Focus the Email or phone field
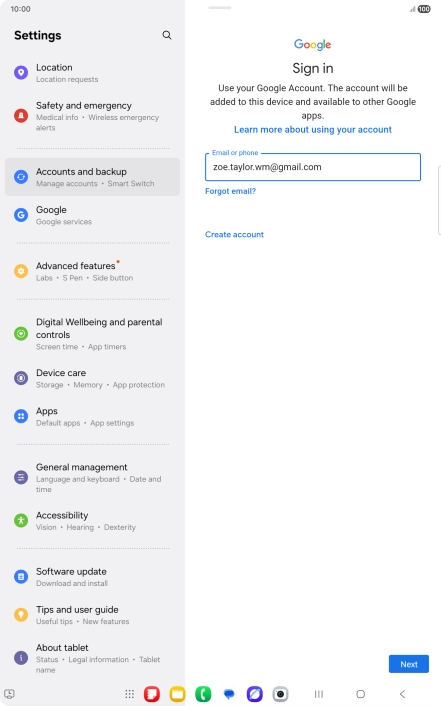This screenshot has width=441, height=706. click(x=313, y=167)
